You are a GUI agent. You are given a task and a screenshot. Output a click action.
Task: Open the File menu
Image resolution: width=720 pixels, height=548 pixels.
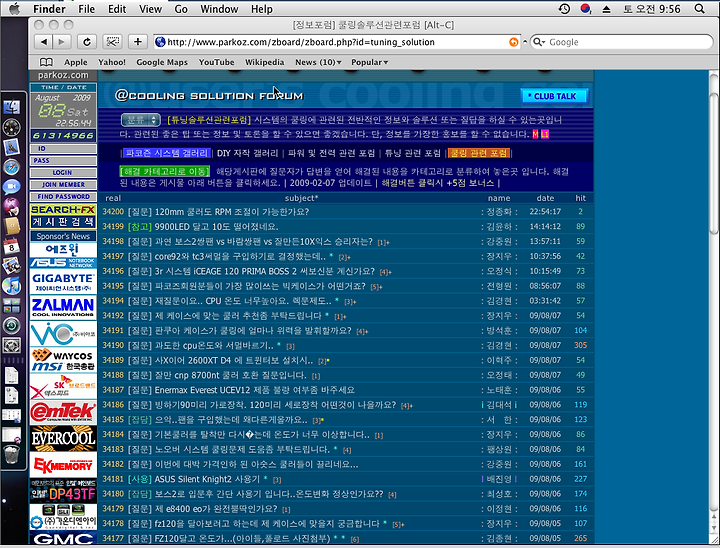pyautogui.click(x=86, y=9)
